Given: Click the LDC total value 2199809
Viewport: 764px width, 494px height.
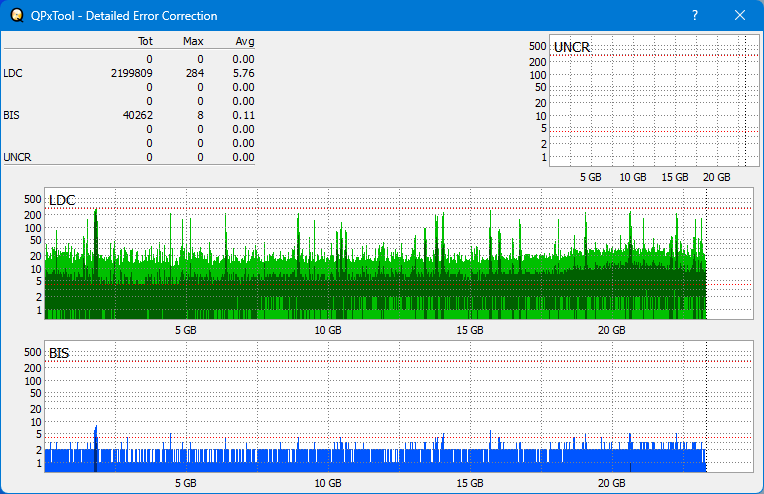Looking at the screenshot, I should [x=132, y=73].
